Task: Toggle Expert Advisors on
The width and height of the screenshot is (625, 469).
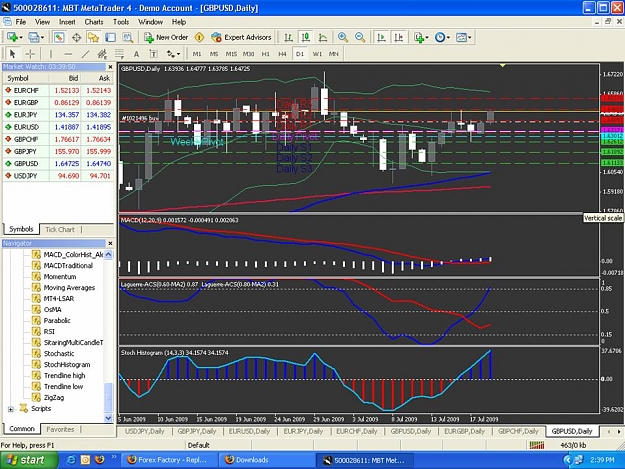Action: [241, 37]
